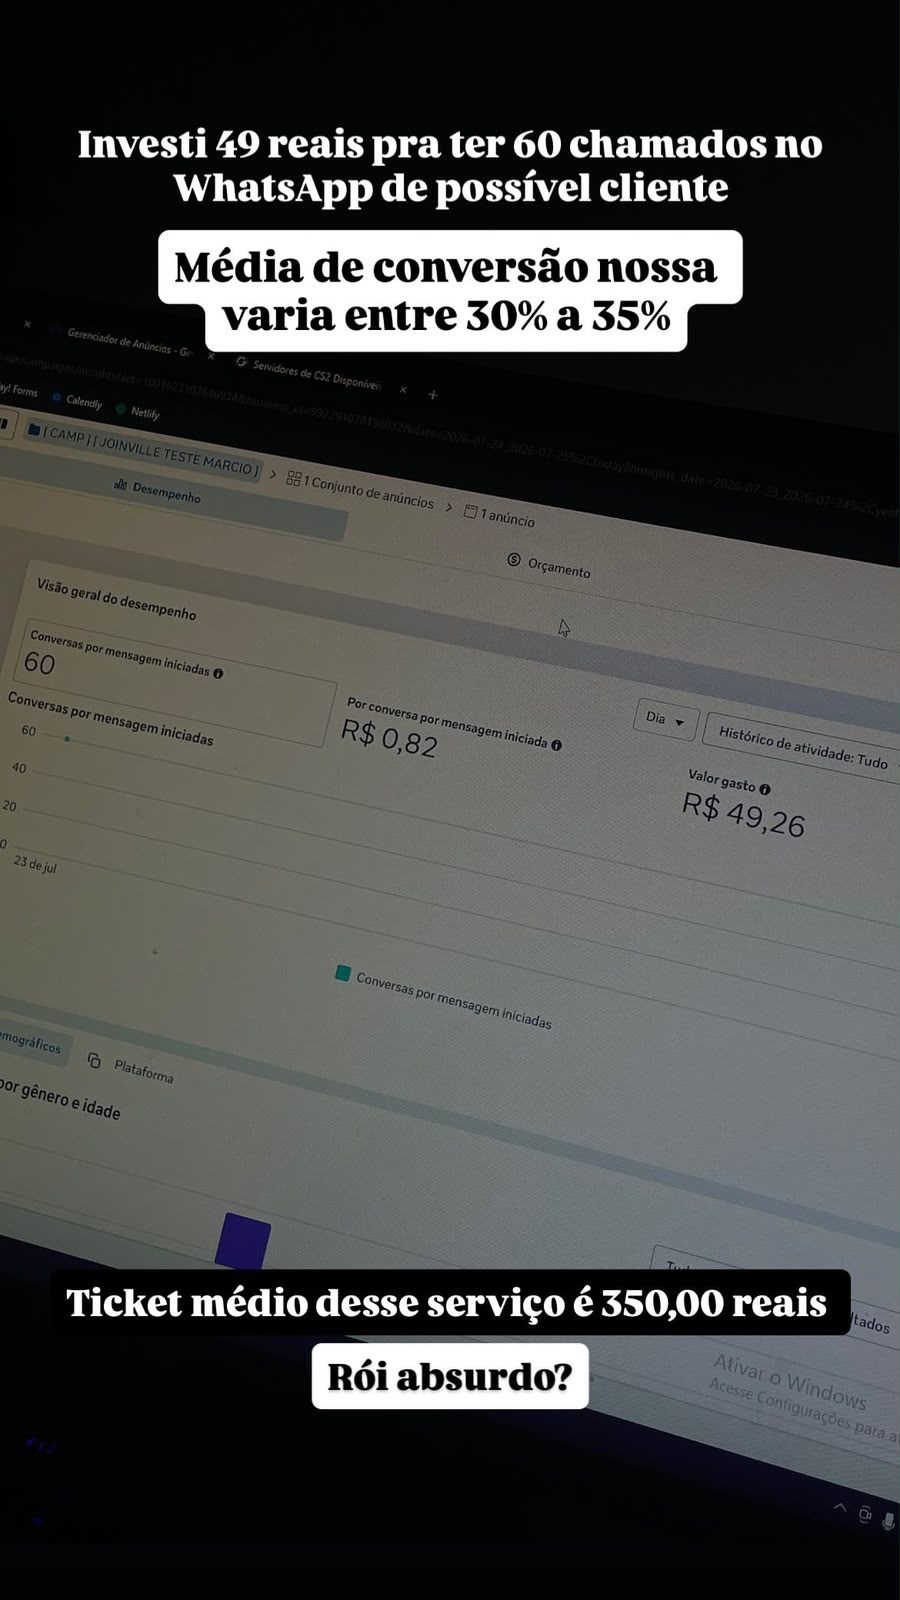Viewport: 900px width, 1600px height.
Task: Open the Servidores de CS2 Disponíveis tab
Action: [x=315, y=374]
